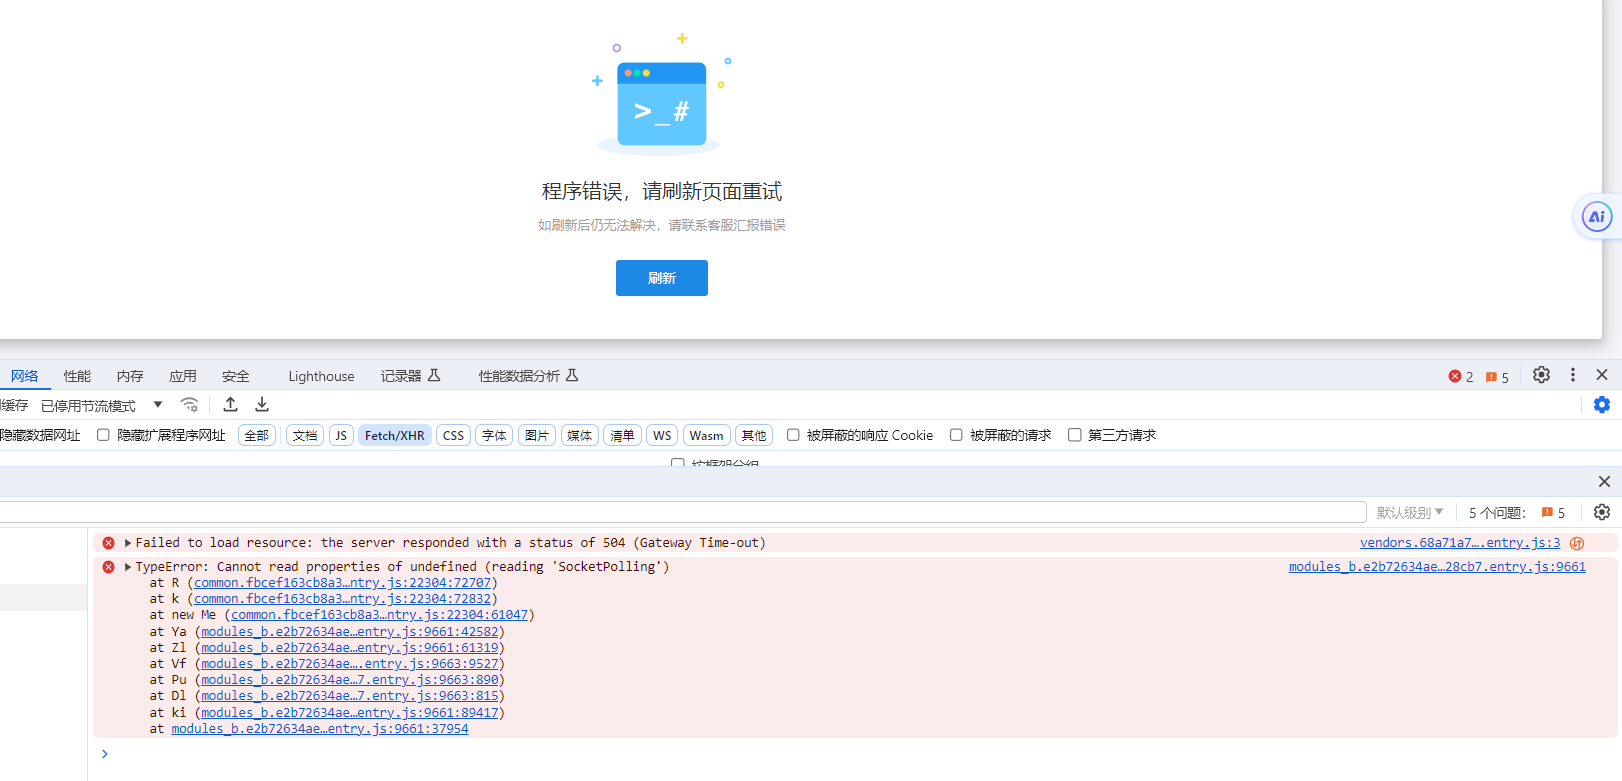This screenshot has width=1622, height=781.
Task: Open the 'at Pu' stack frame link
Action: click(x=350, y=680)
